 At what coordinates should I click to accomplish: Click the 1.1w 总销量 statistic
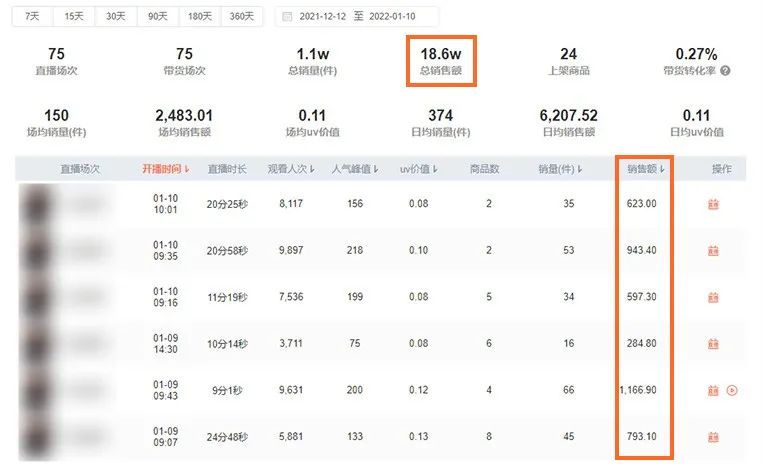(x=312, y=61)
